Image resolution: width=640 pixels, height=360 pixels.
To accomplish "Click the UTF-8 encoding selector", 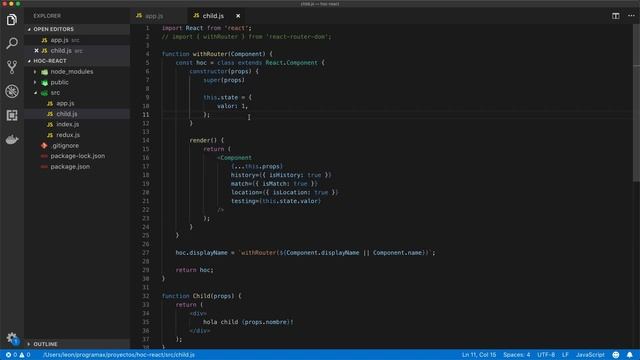I will (546, 355).
